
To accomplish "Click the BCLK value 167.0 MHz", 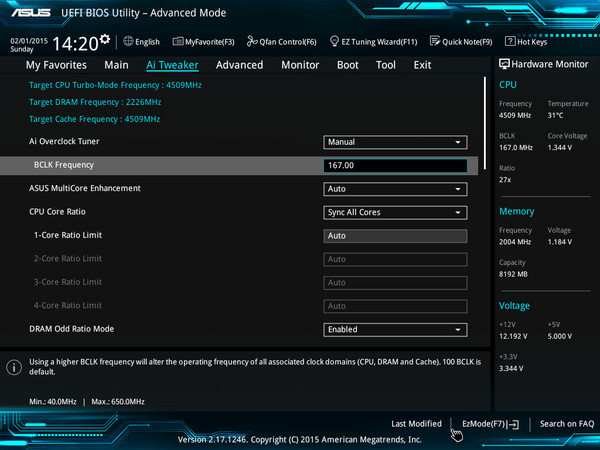I will [x=516, y=147].
